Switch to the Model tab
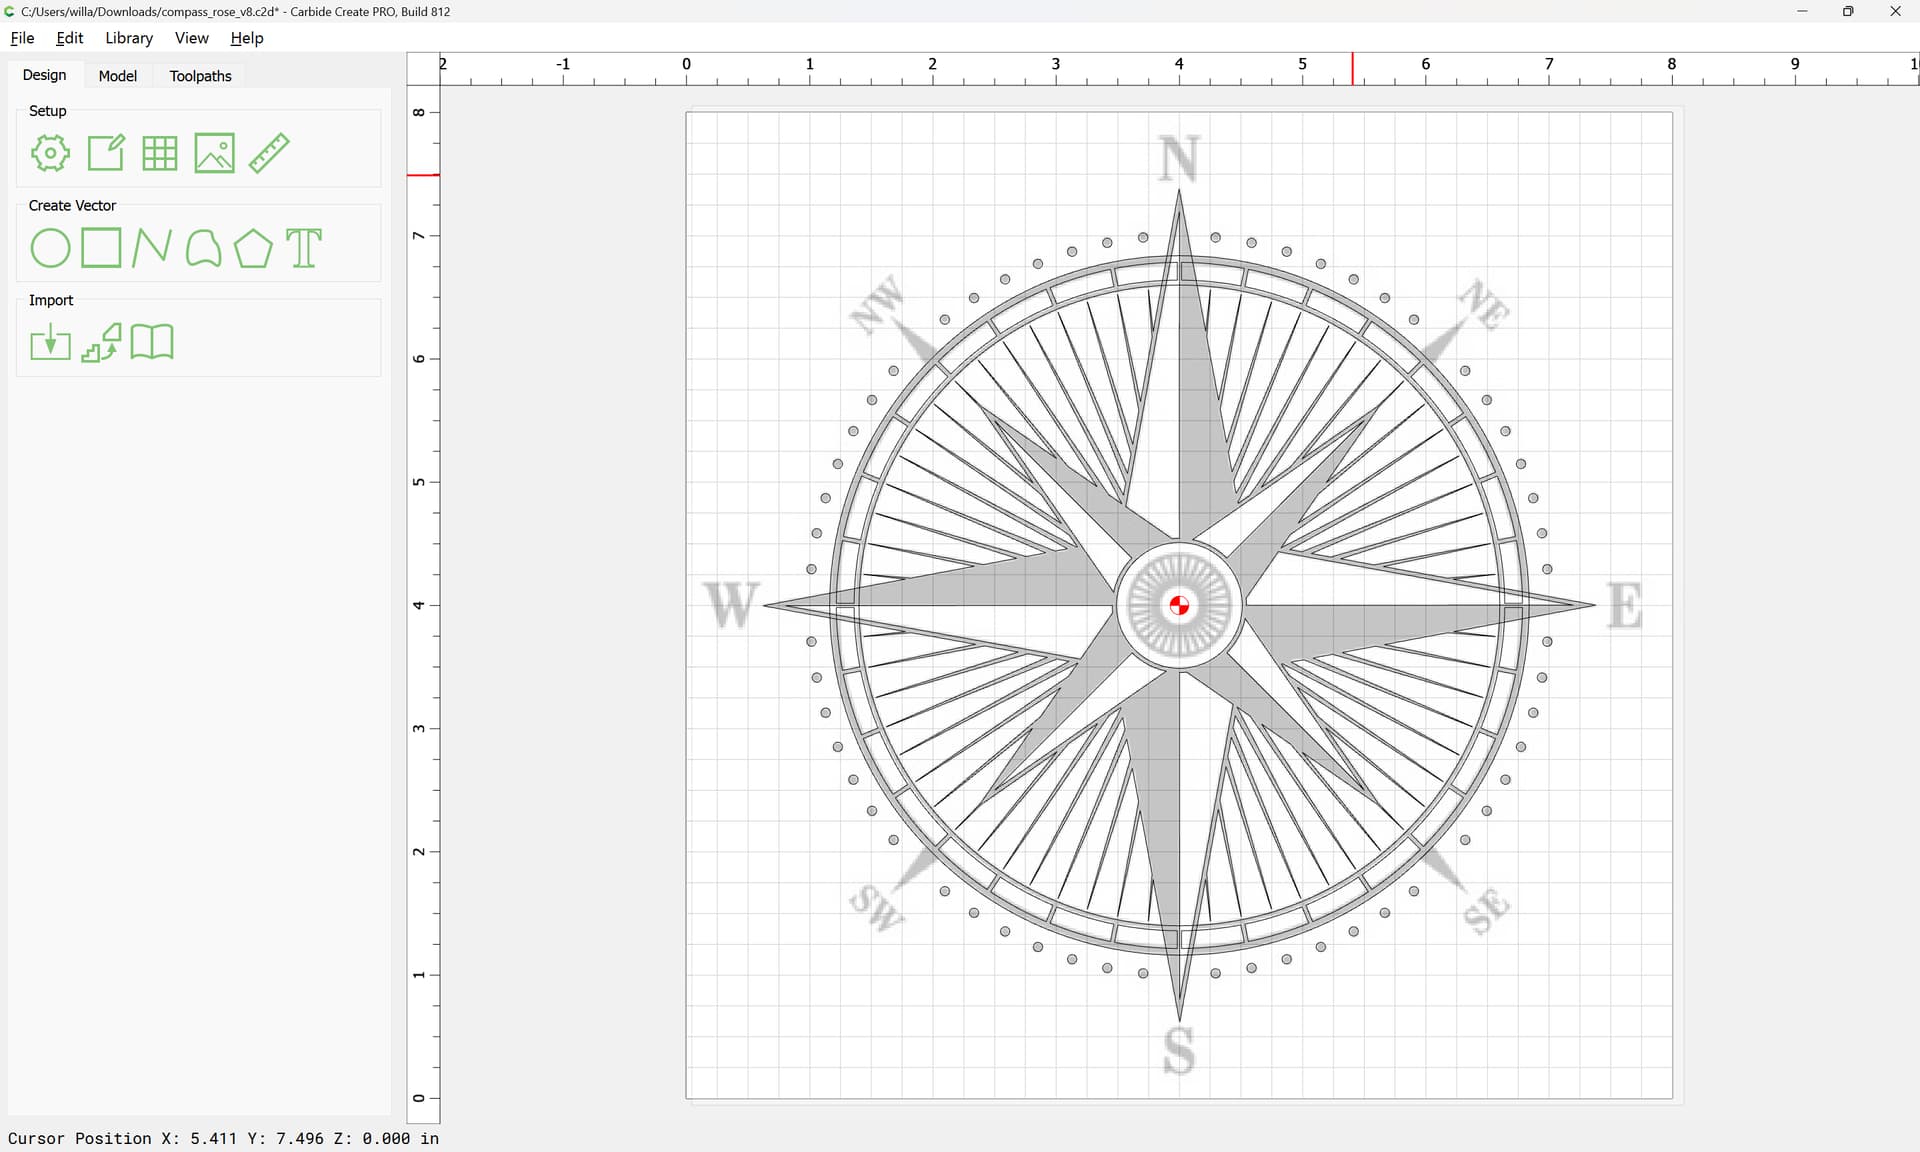Screen dimensions: 1920x1152 coord(117,76)
